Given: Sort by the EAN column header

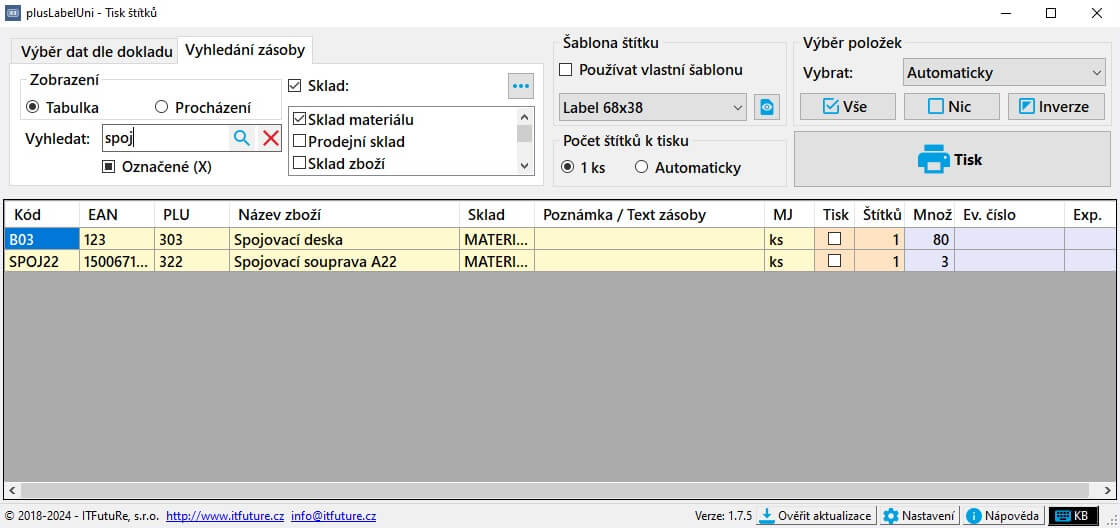Looking at the screenshot, I should click(117, 215).
